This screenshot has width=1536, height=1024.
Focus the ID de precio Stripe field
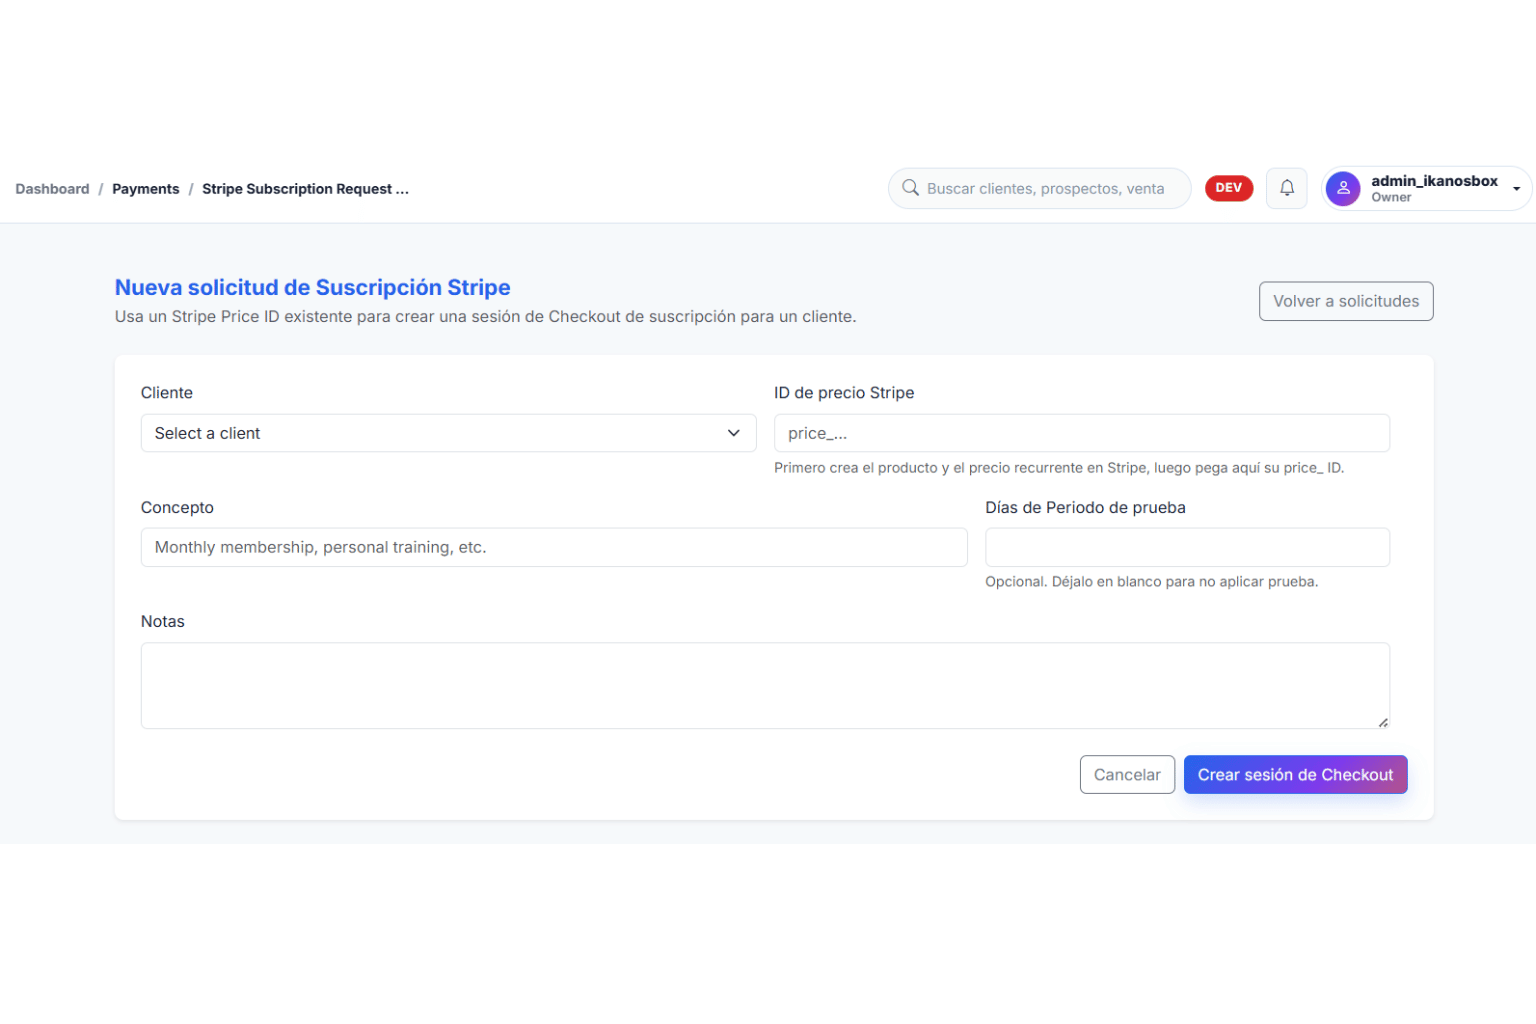point(1081,433)
